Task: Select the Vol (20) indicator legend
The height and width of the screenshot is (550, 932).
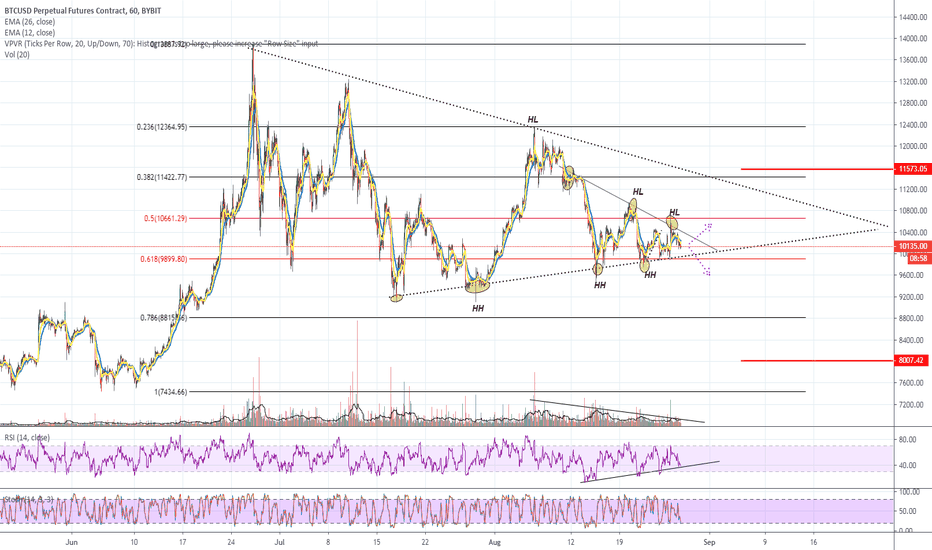Action: 17,55
